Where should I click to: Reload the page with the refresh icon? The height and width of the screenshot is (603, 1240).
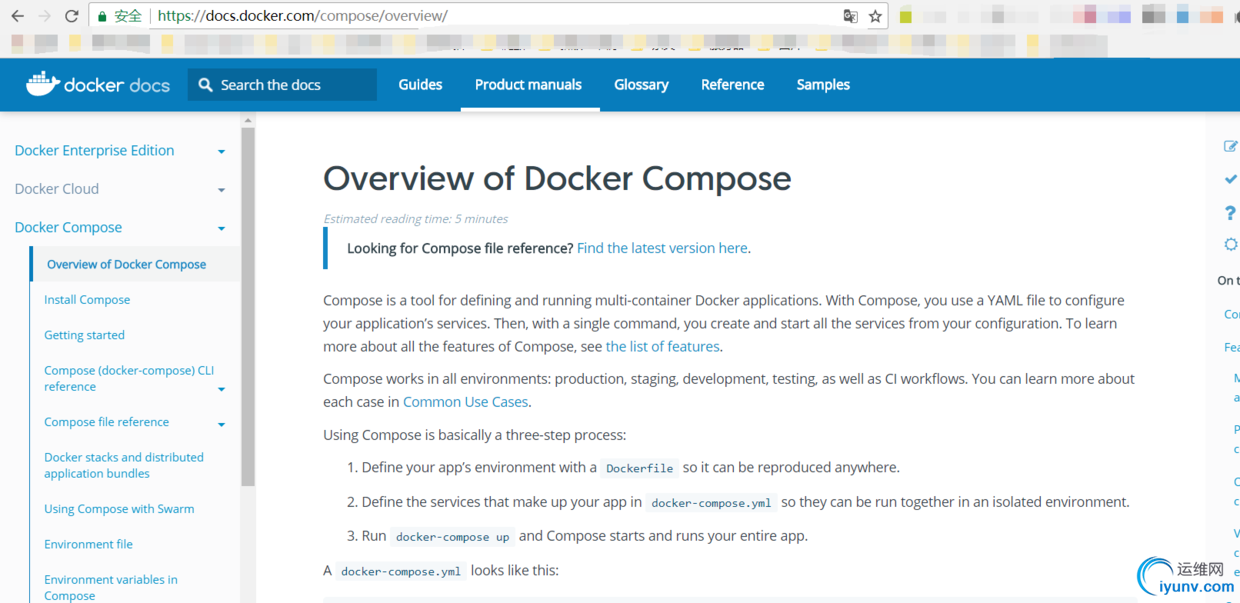point(71,16)
